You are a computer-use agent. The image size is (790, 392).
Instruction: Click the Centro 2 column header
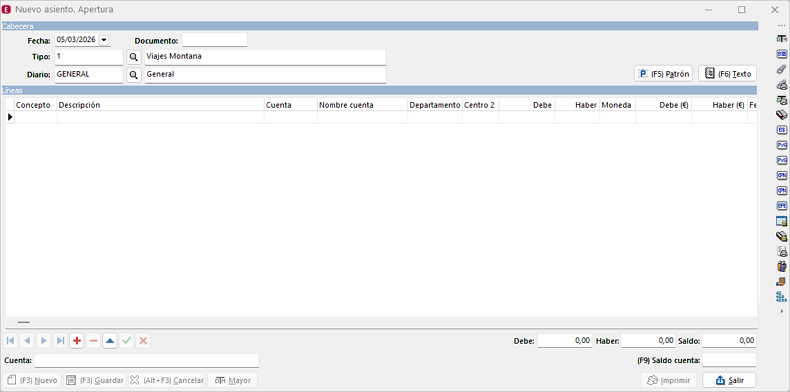click(481, 105)
